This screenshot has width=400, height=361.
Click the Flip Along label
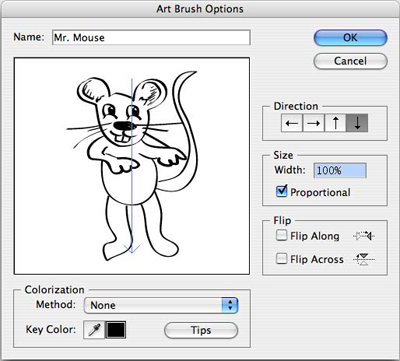pos(315,236)
